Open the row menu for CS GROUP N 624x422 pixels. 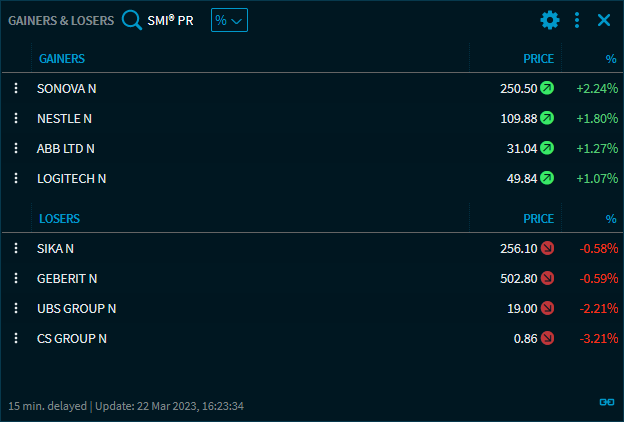(16, 338)
